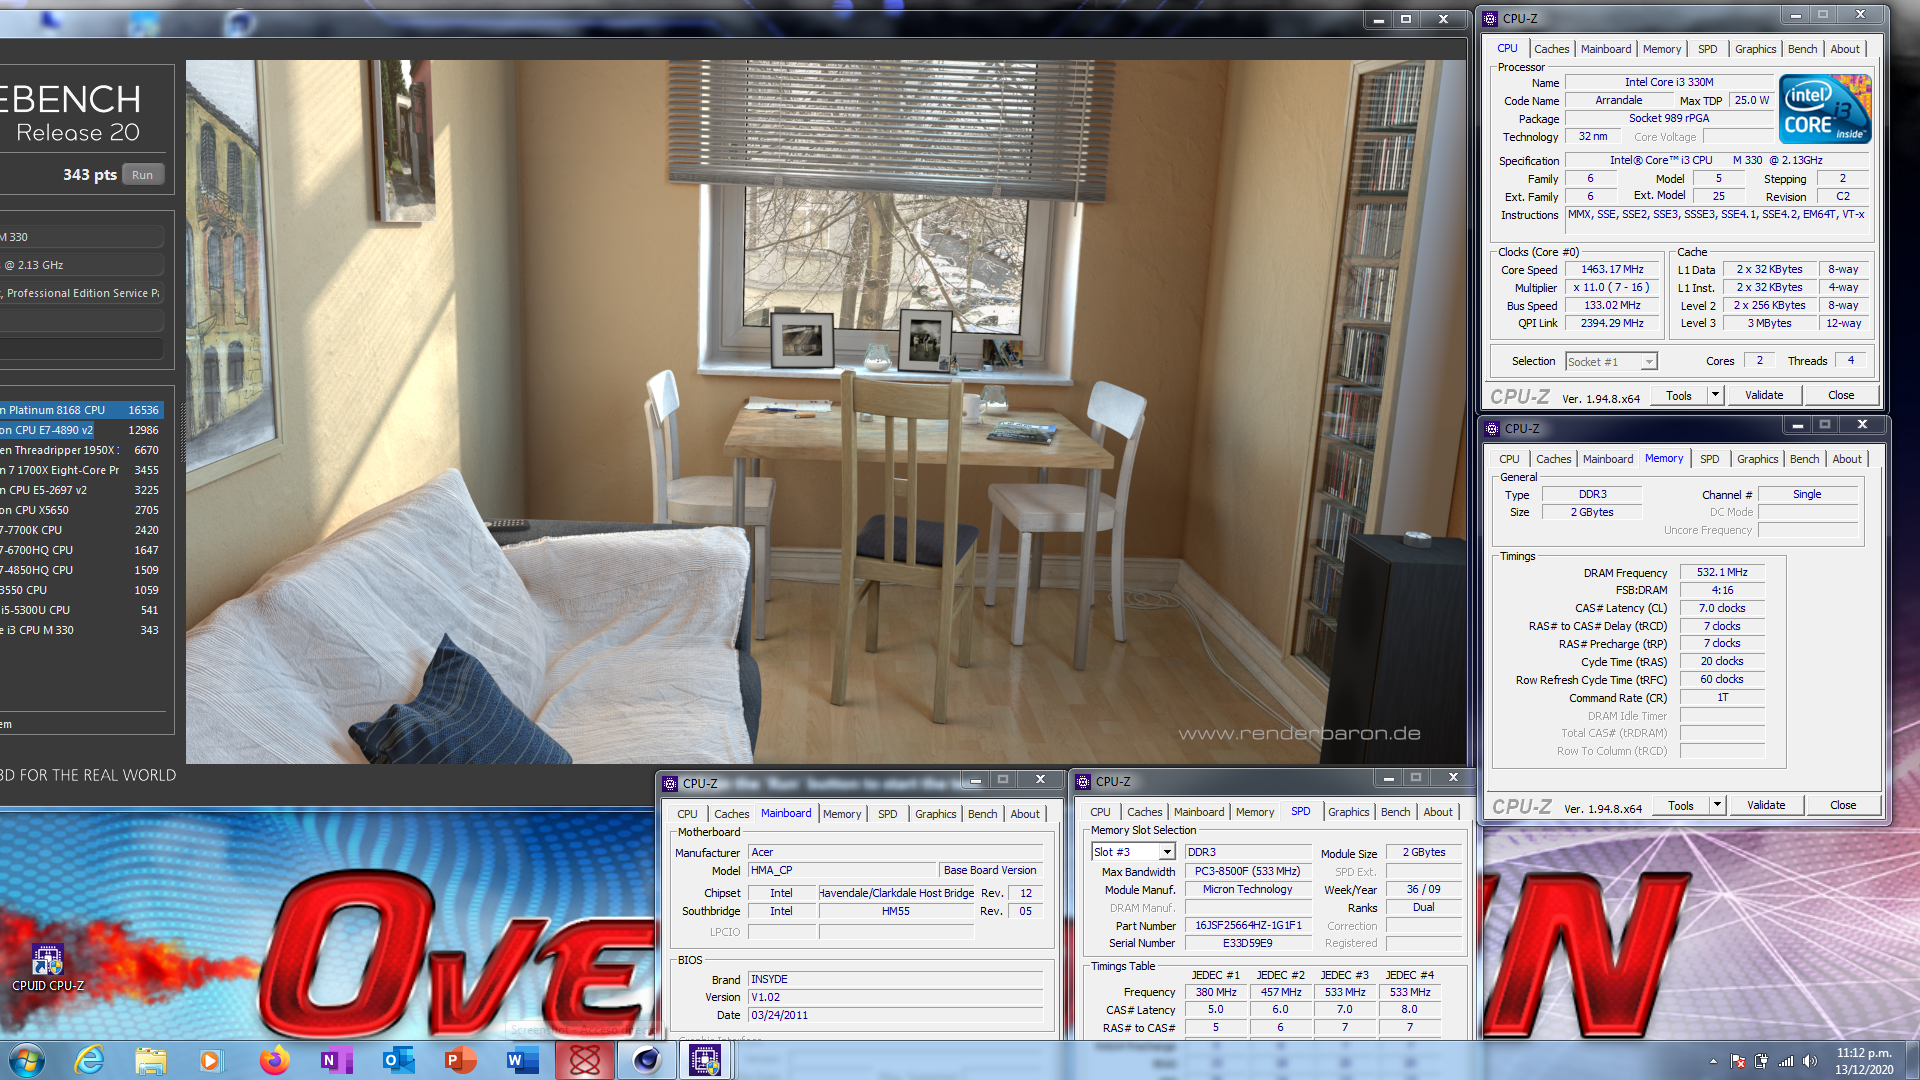
Task: Click Tools button in Memory CPU-Z window
Action: click(x=1681, y=805)
